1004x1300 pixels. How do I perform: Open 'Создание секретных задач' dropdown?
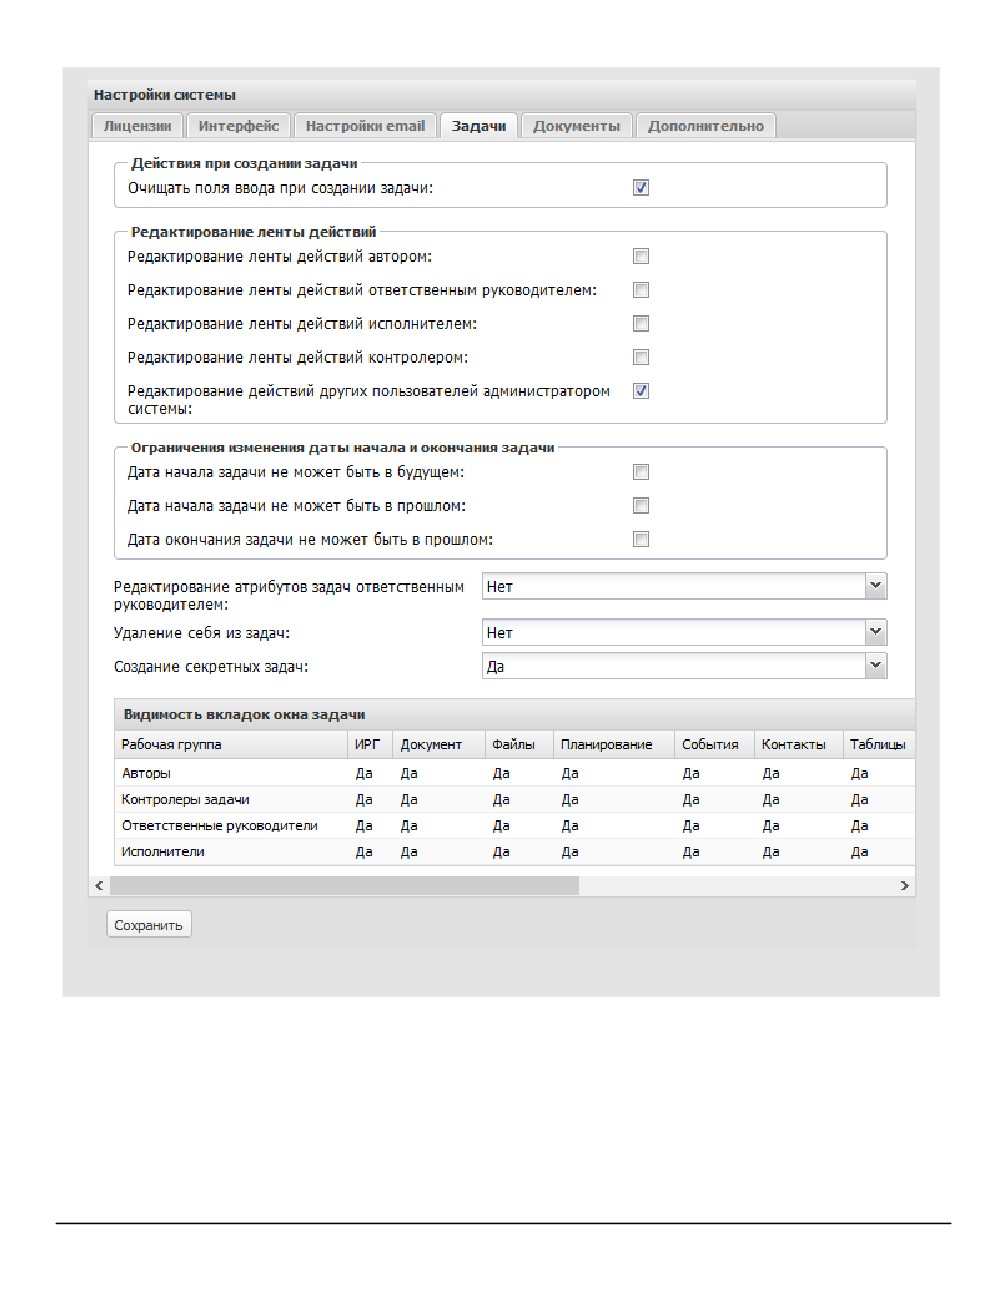pos(876,666)
